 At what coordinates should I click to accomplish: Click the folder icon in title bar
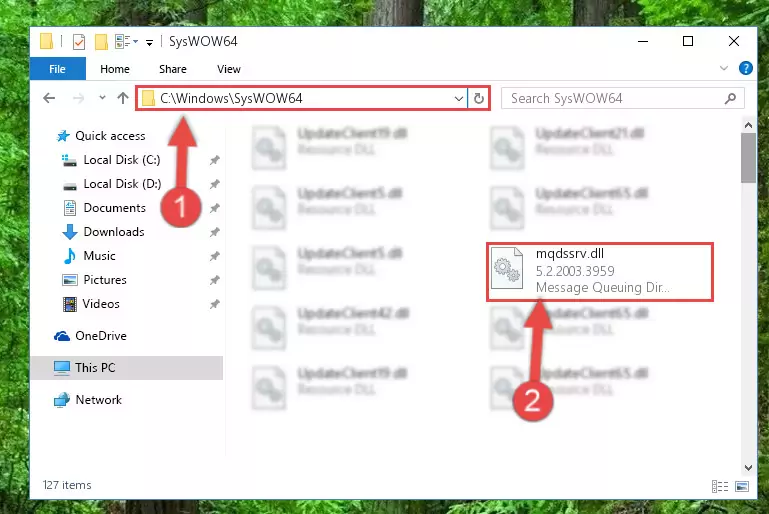(x=47, y=41)
